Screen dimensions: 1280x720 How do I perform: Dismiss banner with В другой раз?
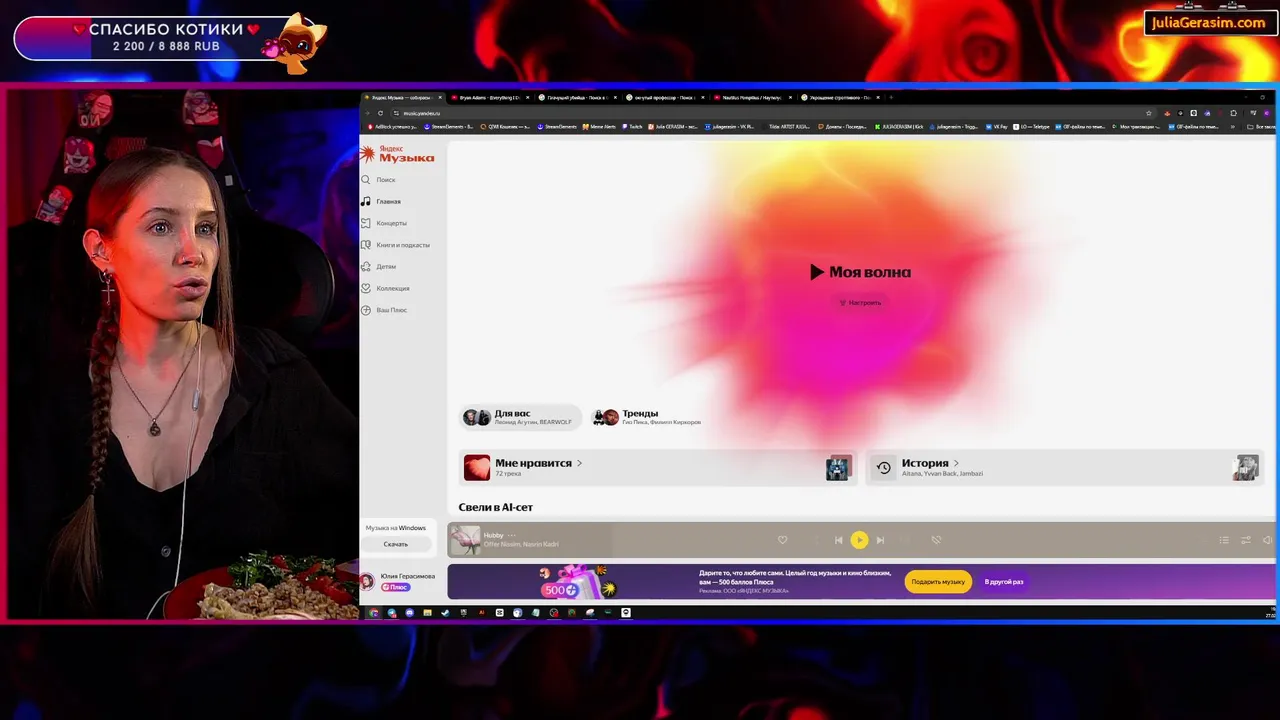(x=1004, y=582)
